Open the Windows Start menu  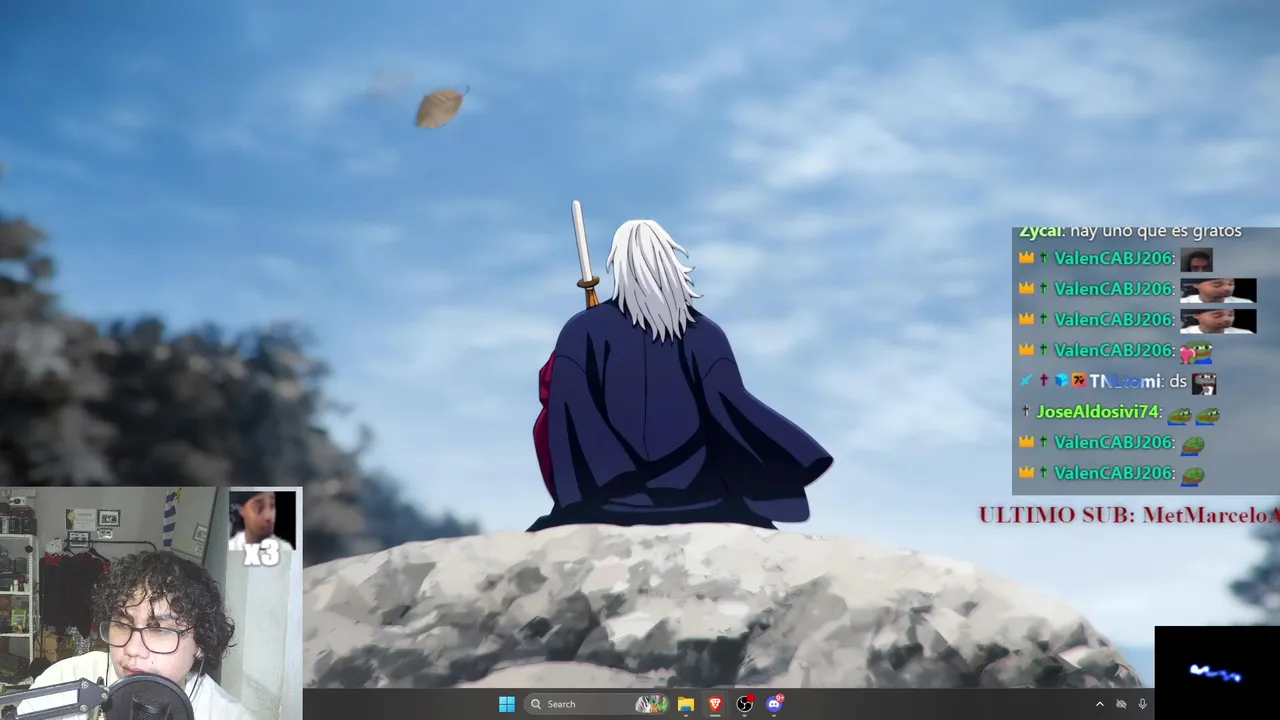(x=507, y=704)
